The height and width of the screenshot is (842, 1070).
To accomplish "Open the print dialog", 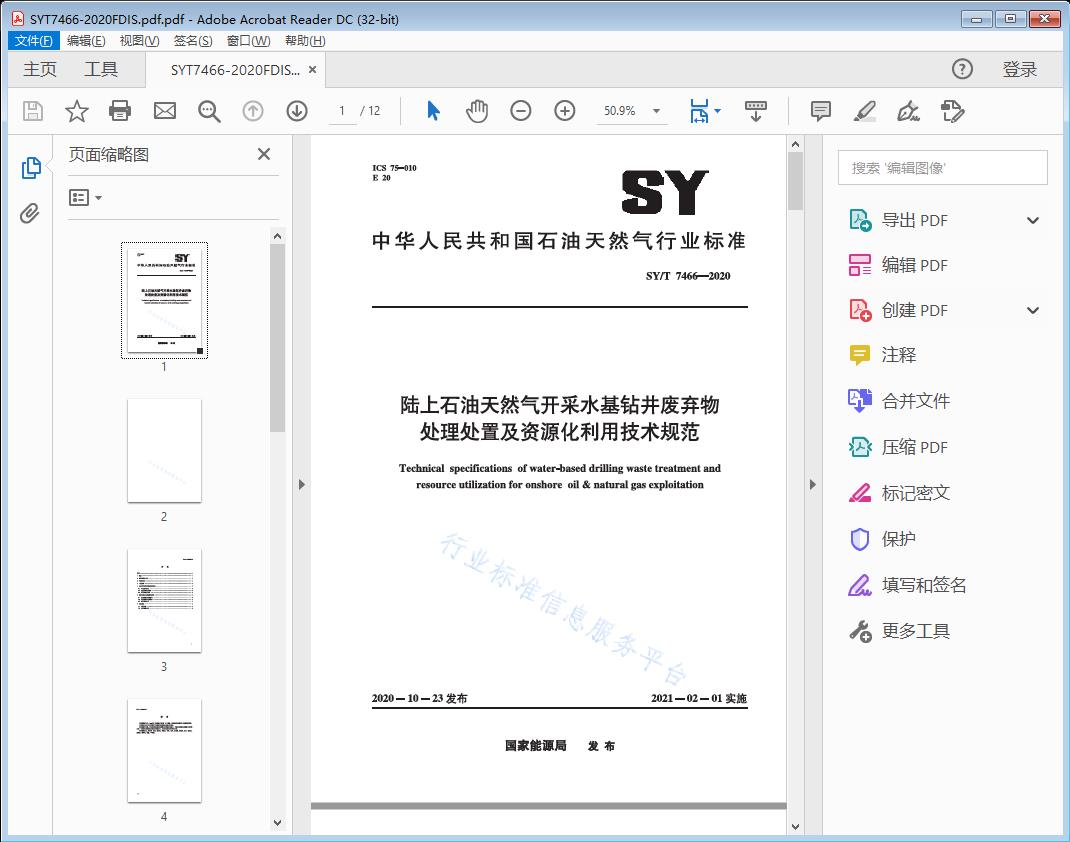I will (121, 111).
